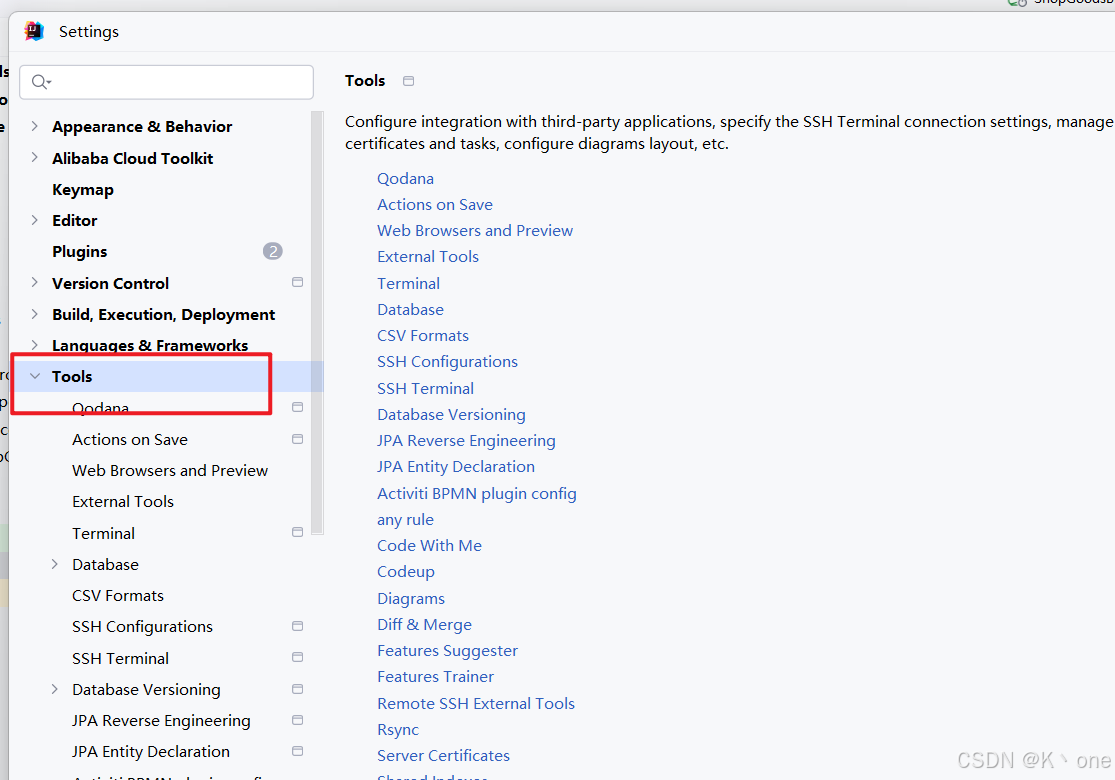Screen dimensions: 1115x780
Task: Click the settings tree vertical scrollbar
Action: point(317,322)
